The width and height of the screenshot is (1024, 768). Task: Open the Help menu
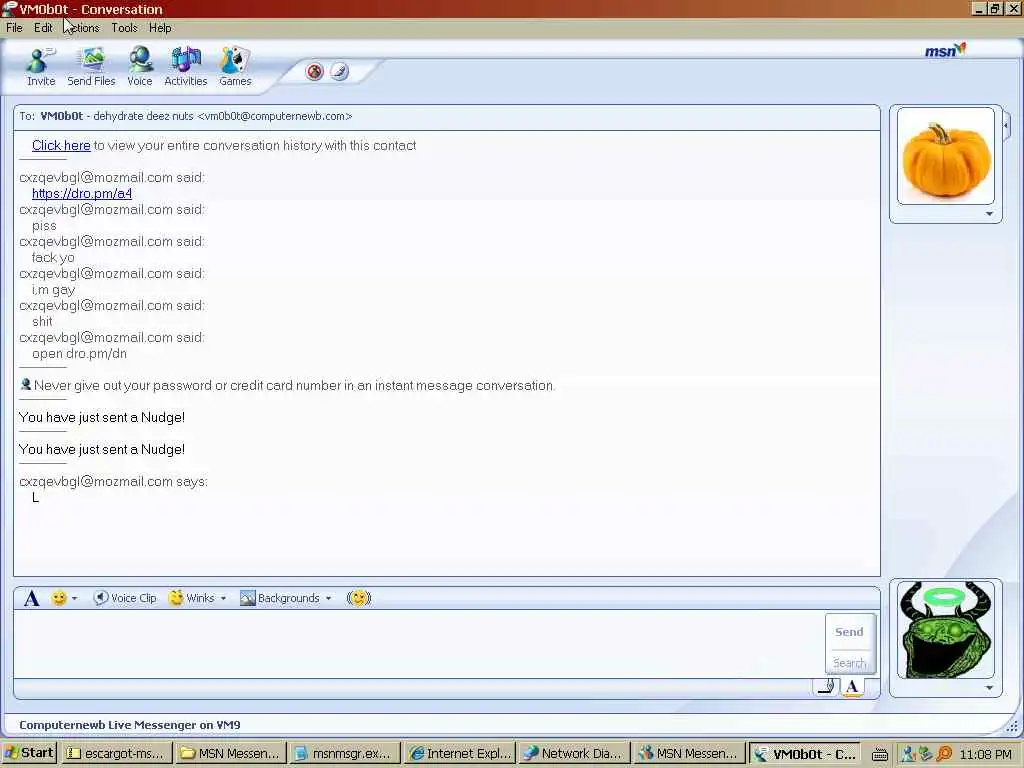coord(160,27)
